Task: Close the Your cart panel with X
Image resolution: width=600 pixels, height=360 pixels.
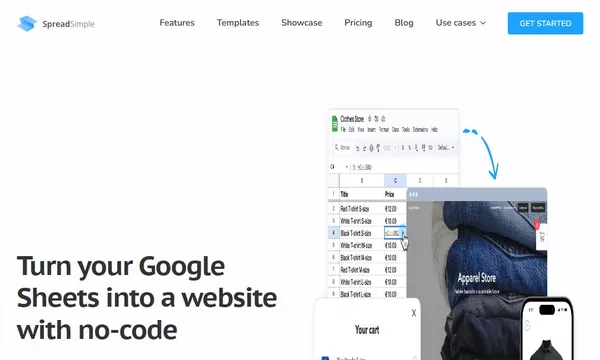Action: tap(414, 313)
